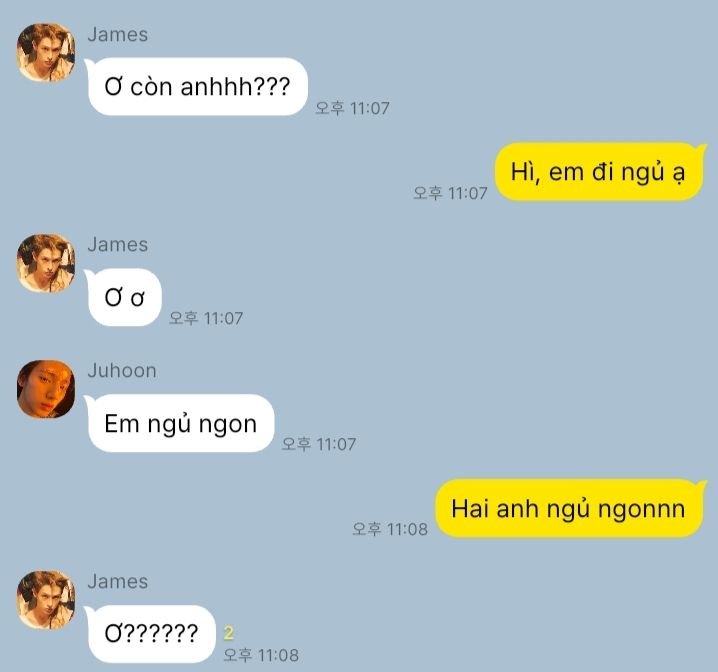The image size is (718, 672).
Task: Tap James's avatar beside 'Ơ??????'
Action: tap(46, 600)
